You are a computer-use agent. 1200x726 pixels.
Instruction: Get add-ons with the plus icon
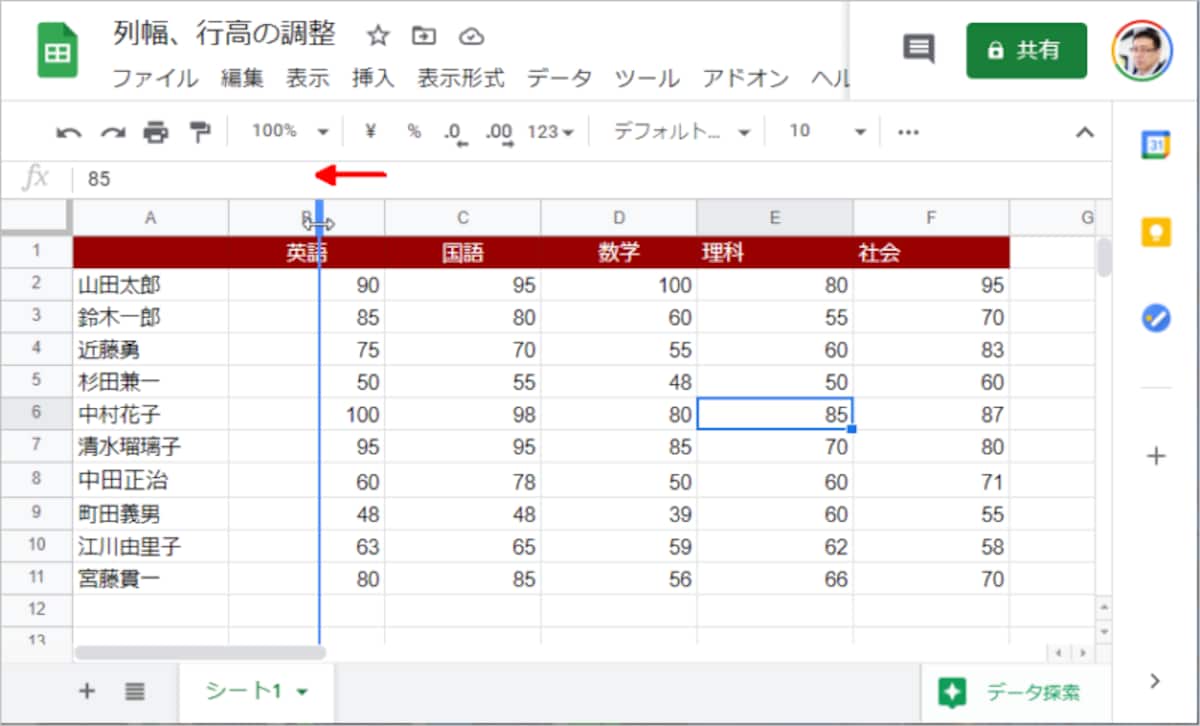click(1156, 457)
